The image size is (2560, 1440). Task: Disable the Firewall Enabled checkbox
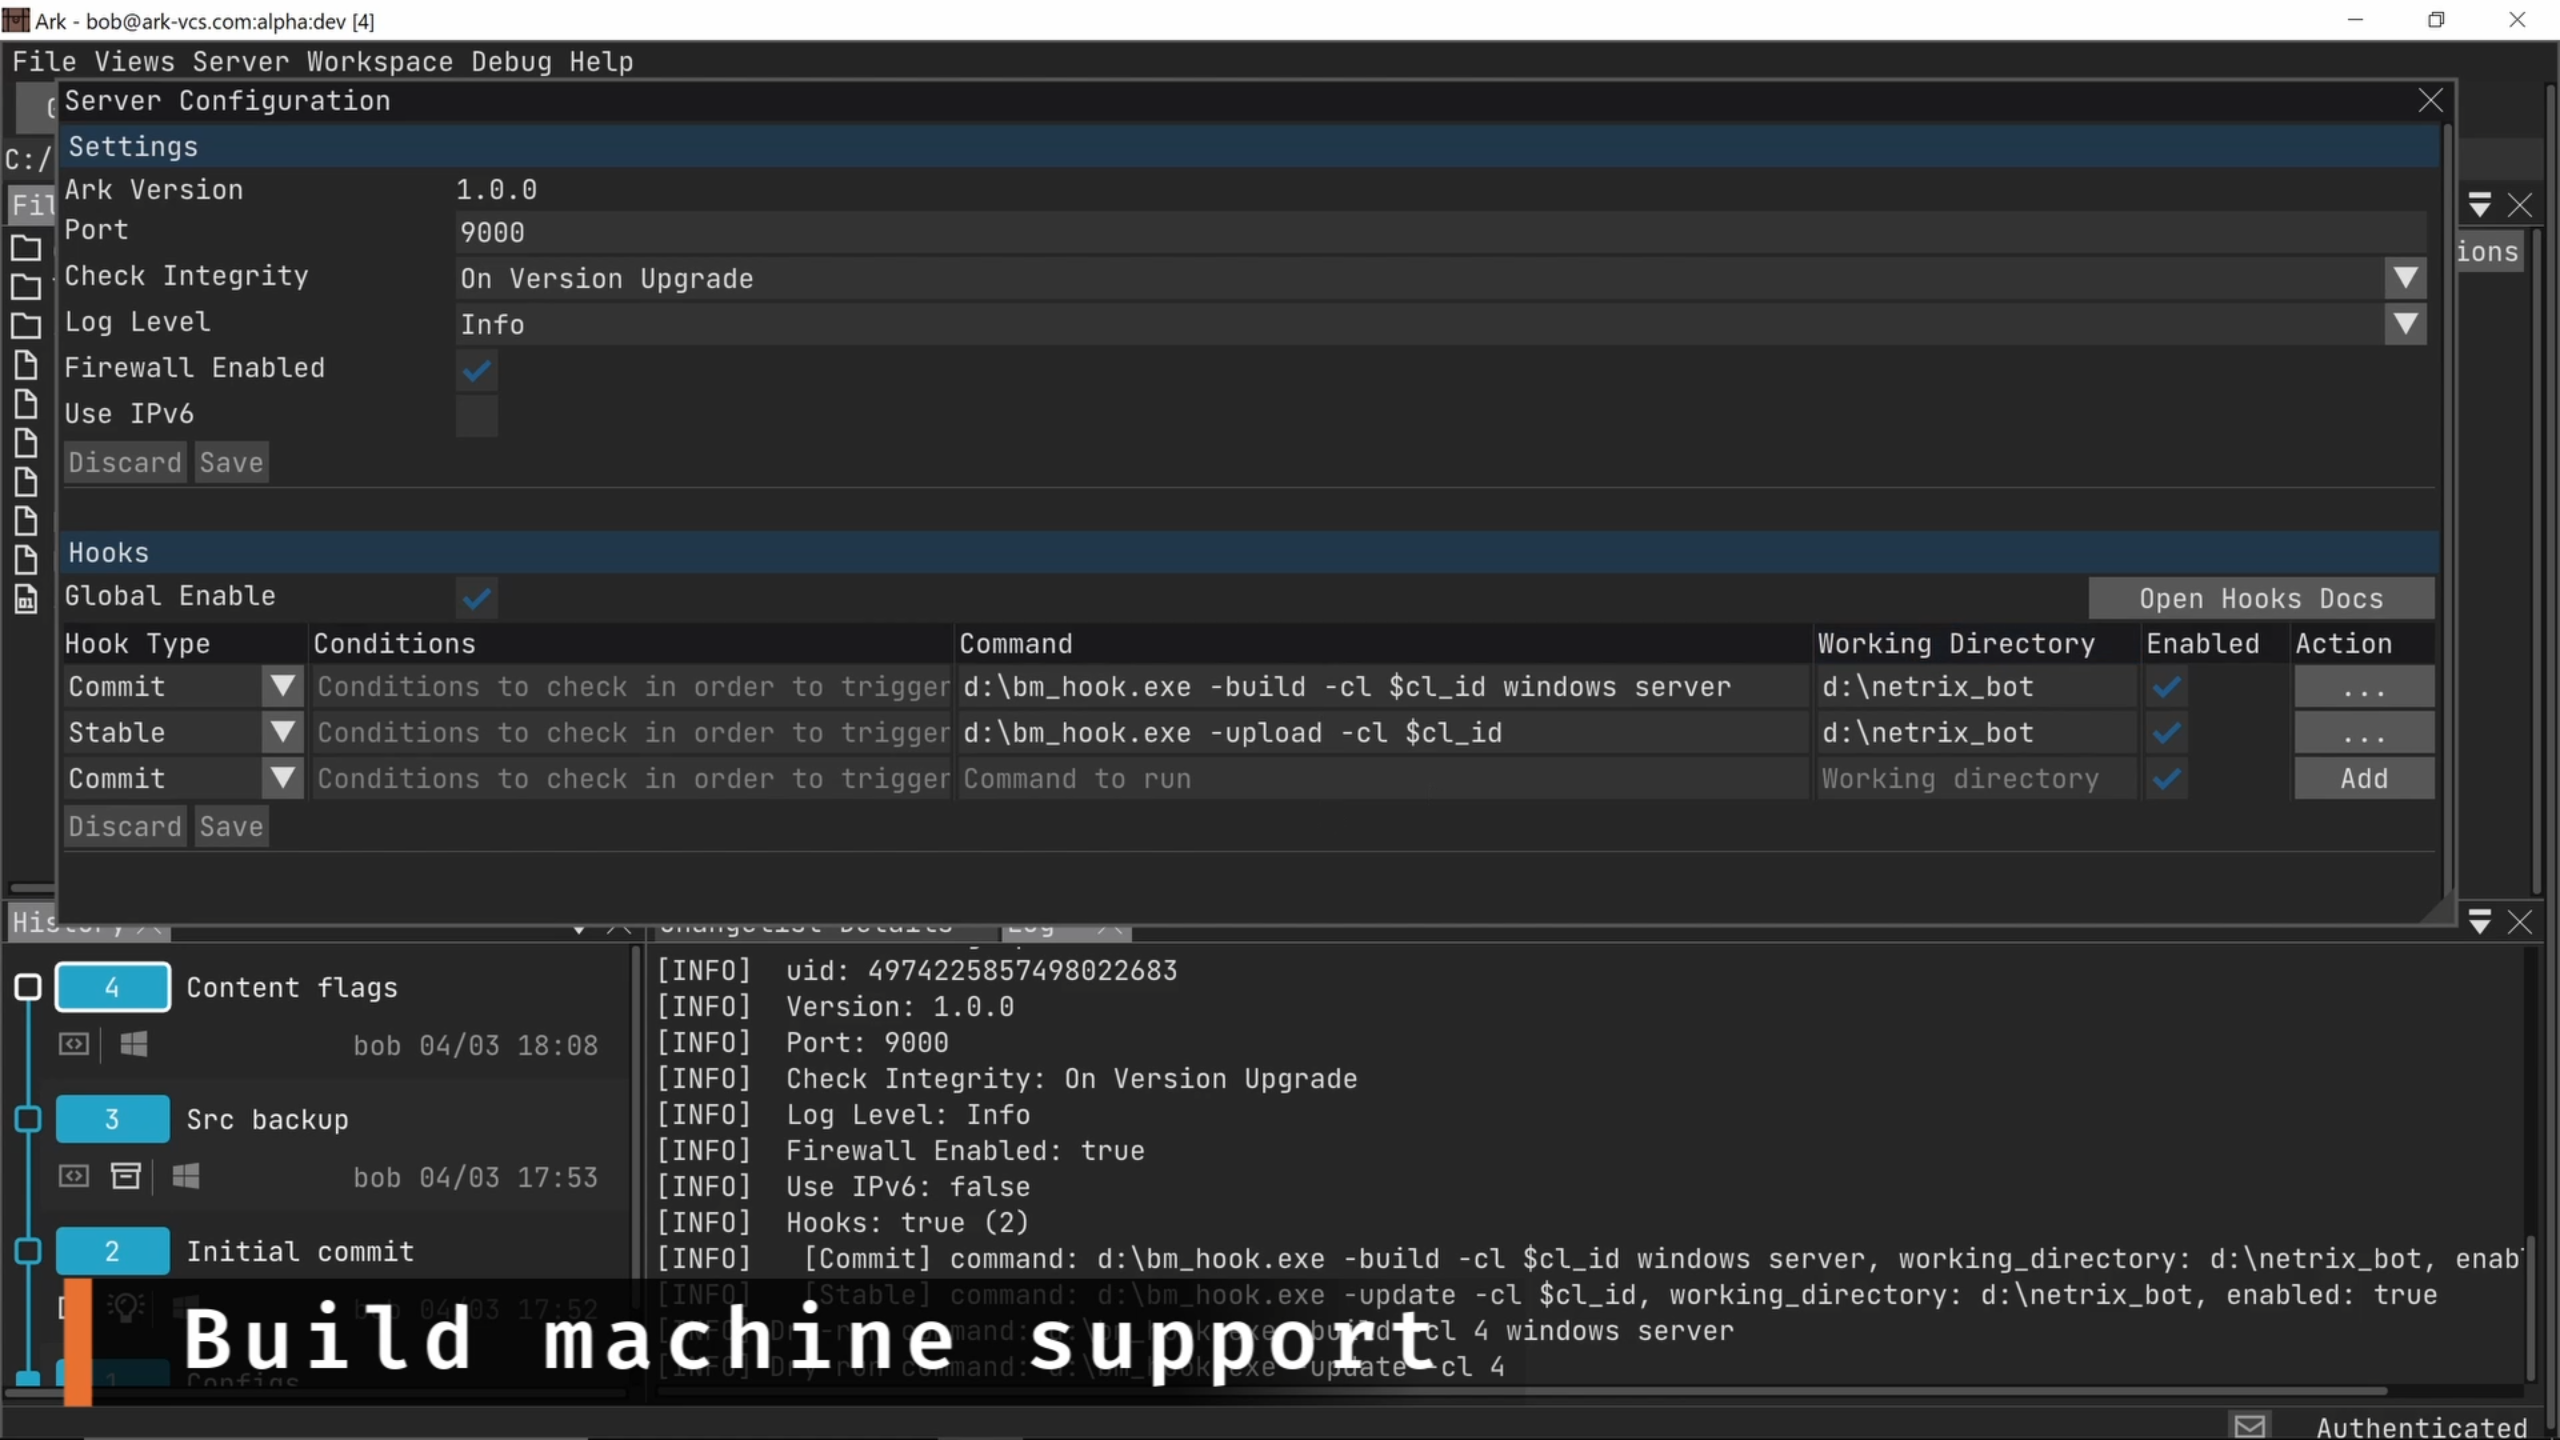pyautogui.click(x=477, y=371)
